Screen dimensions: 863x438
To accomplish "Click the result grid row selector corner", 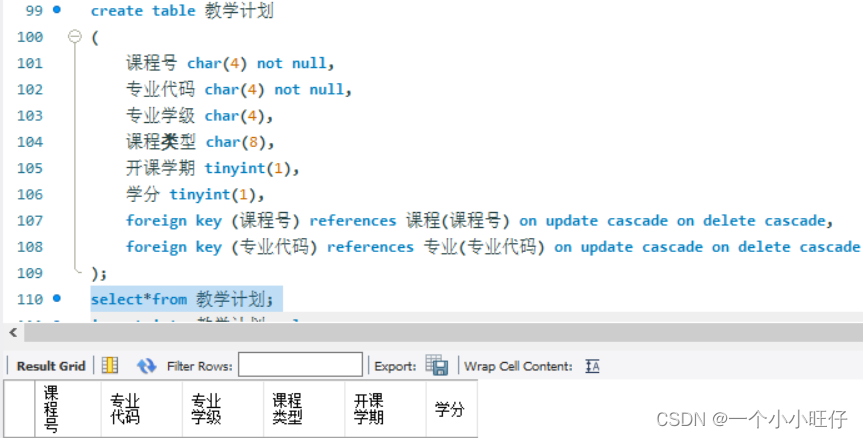I will point(19,409).
